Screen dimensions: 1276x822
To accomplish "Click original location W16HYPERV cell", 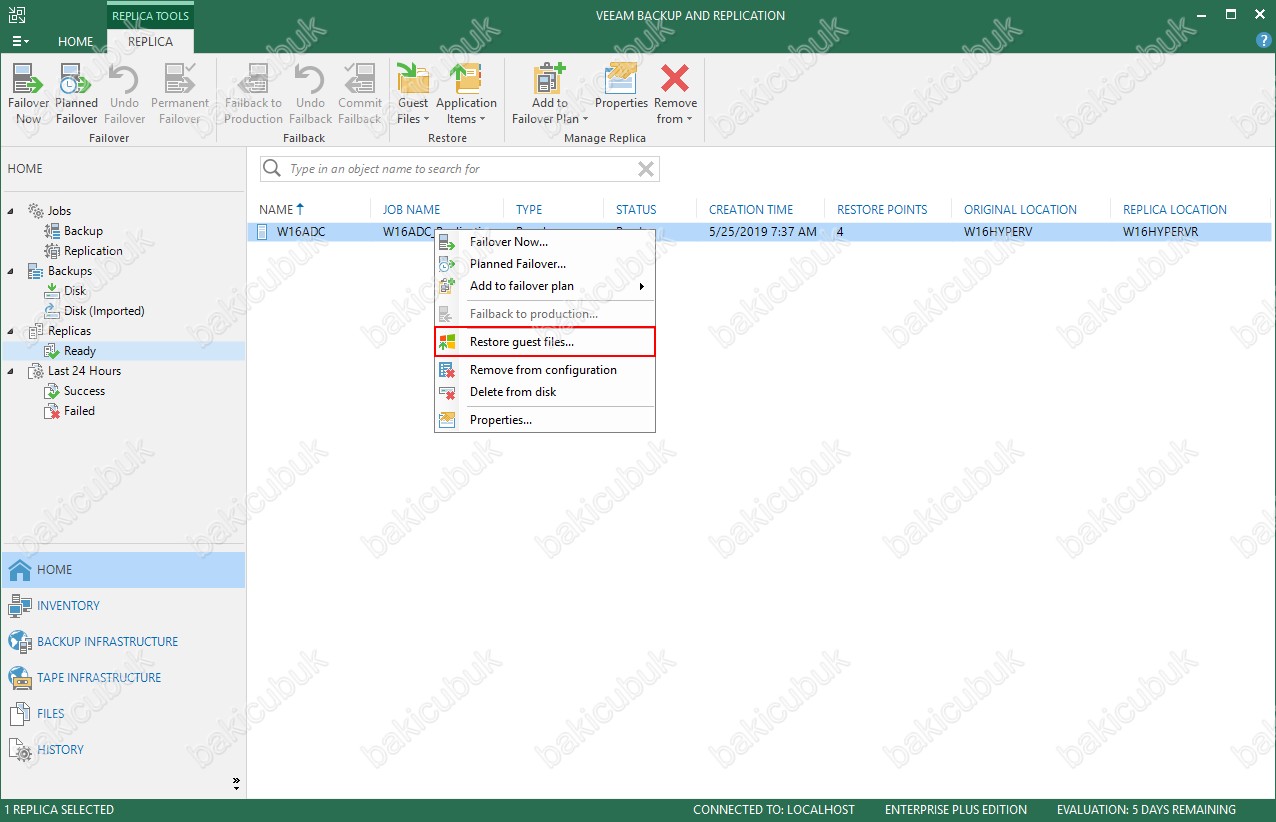I will (x=997, y=232).
